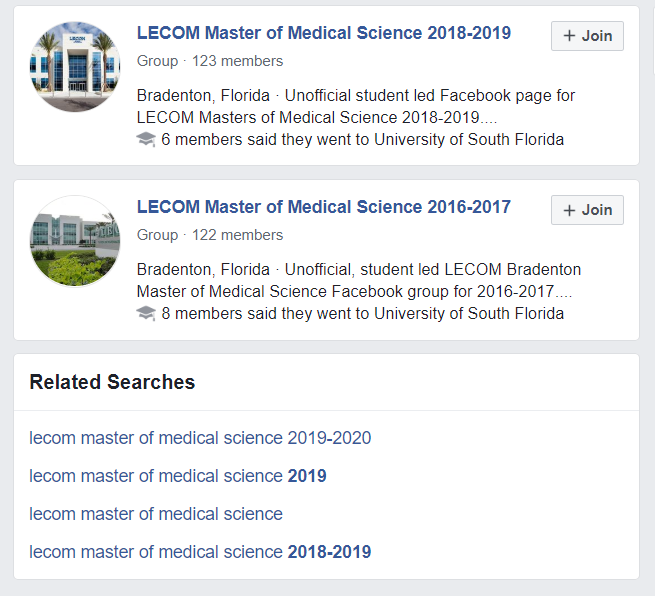Click graduation cap icon under 2016-2017 group
Viewport: 655px width, 596px height.
[x=146, y=314]
